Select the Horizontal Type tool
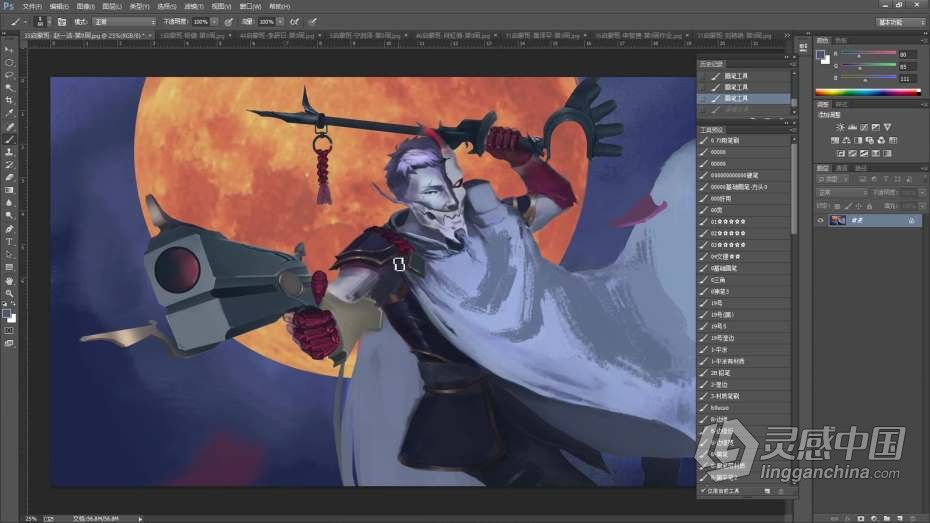The image size is (930, 523). pos(9,242)
